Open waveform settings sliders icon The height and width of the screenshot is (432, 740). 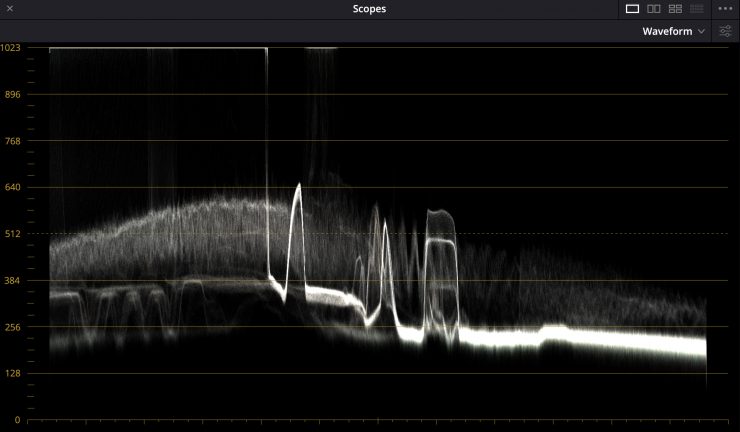pyautogui.click(x=726, y=31)
